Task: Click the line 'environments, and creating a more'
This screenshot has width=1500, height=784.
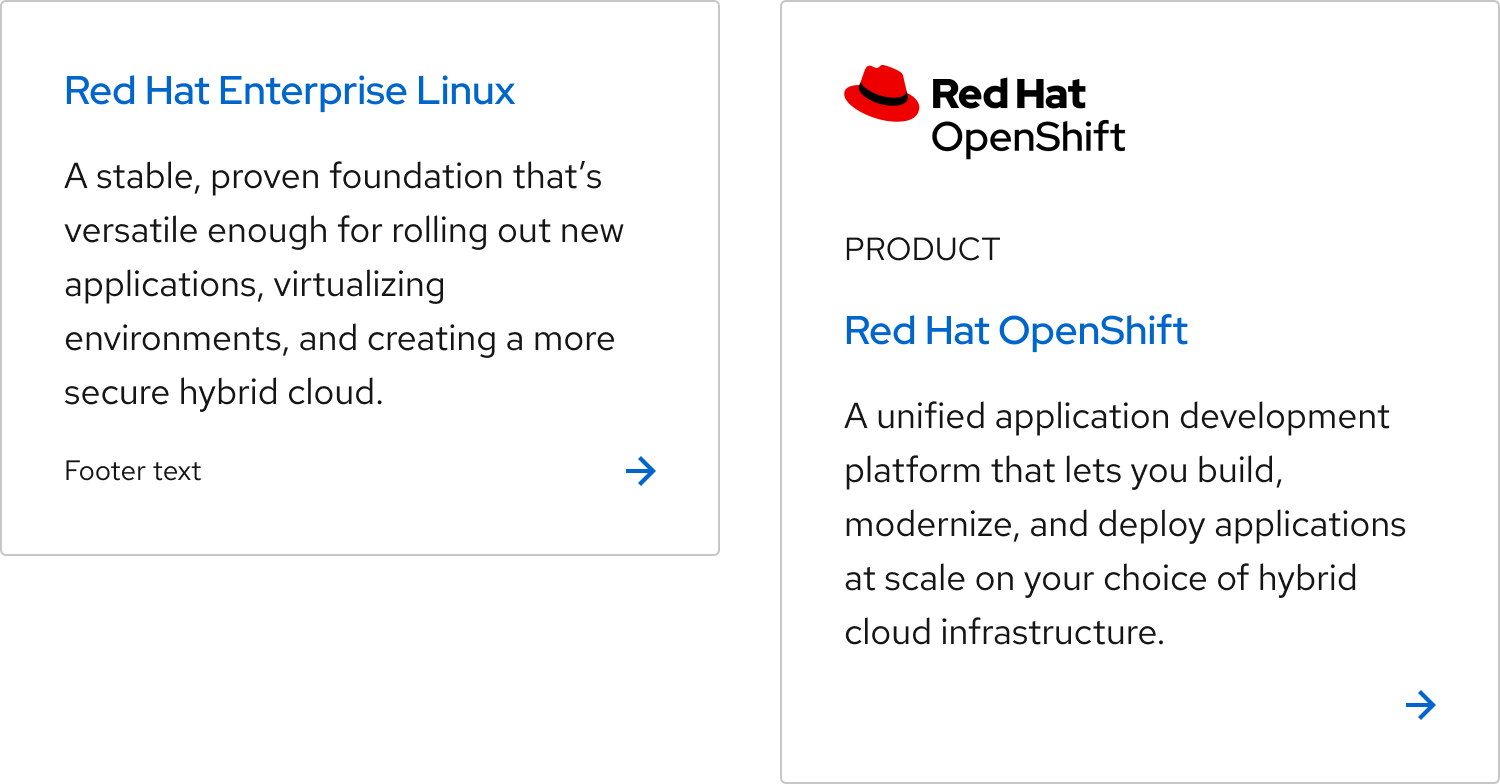Action: click(x=339, y=339)
